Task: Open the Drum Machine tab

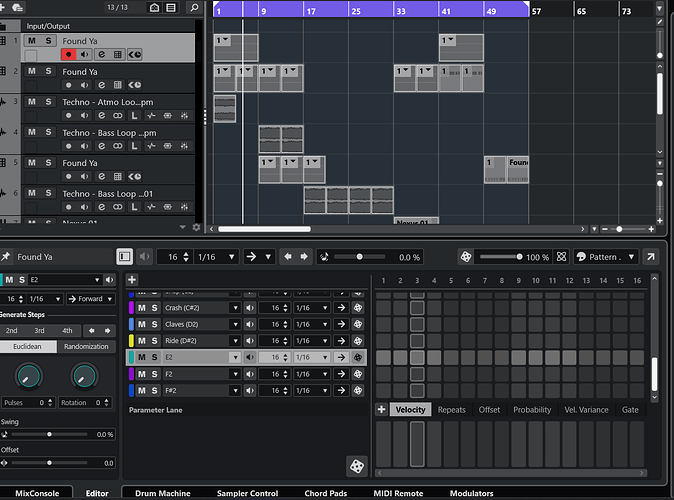Action: click(x=163, y=493)
